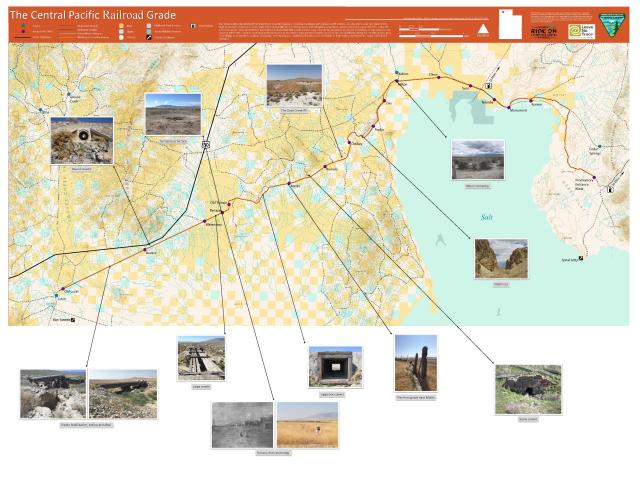Open the concrete box culvert photo
Viewport: 640px width, 480px height.
tap(335, 367)
